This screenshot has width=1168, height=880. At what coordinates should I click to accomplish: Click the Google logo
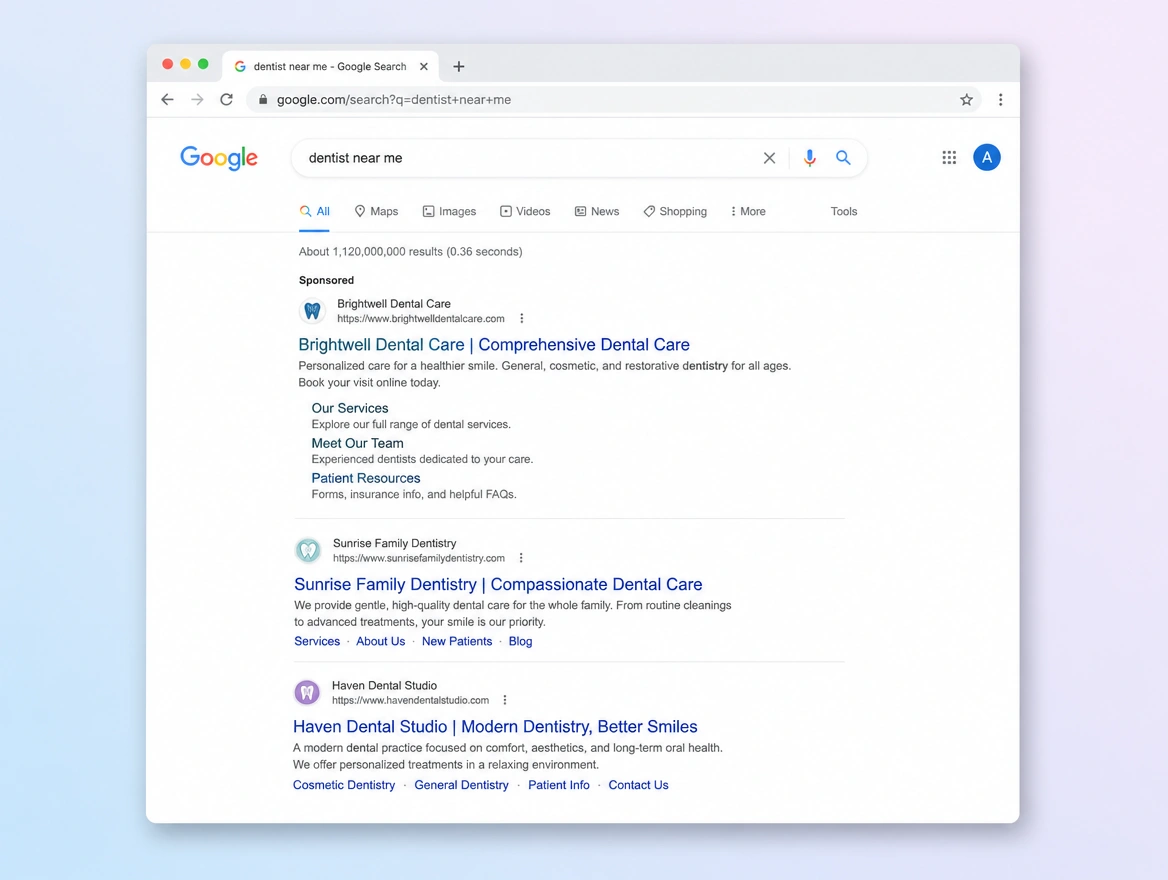coord(219,157)
